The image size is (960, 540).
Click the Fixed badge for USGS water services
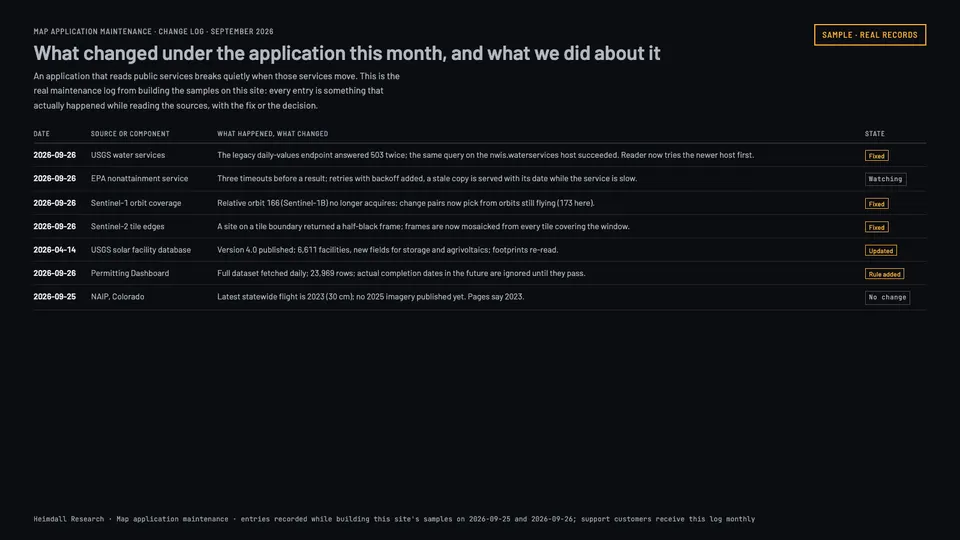point(876,156)
